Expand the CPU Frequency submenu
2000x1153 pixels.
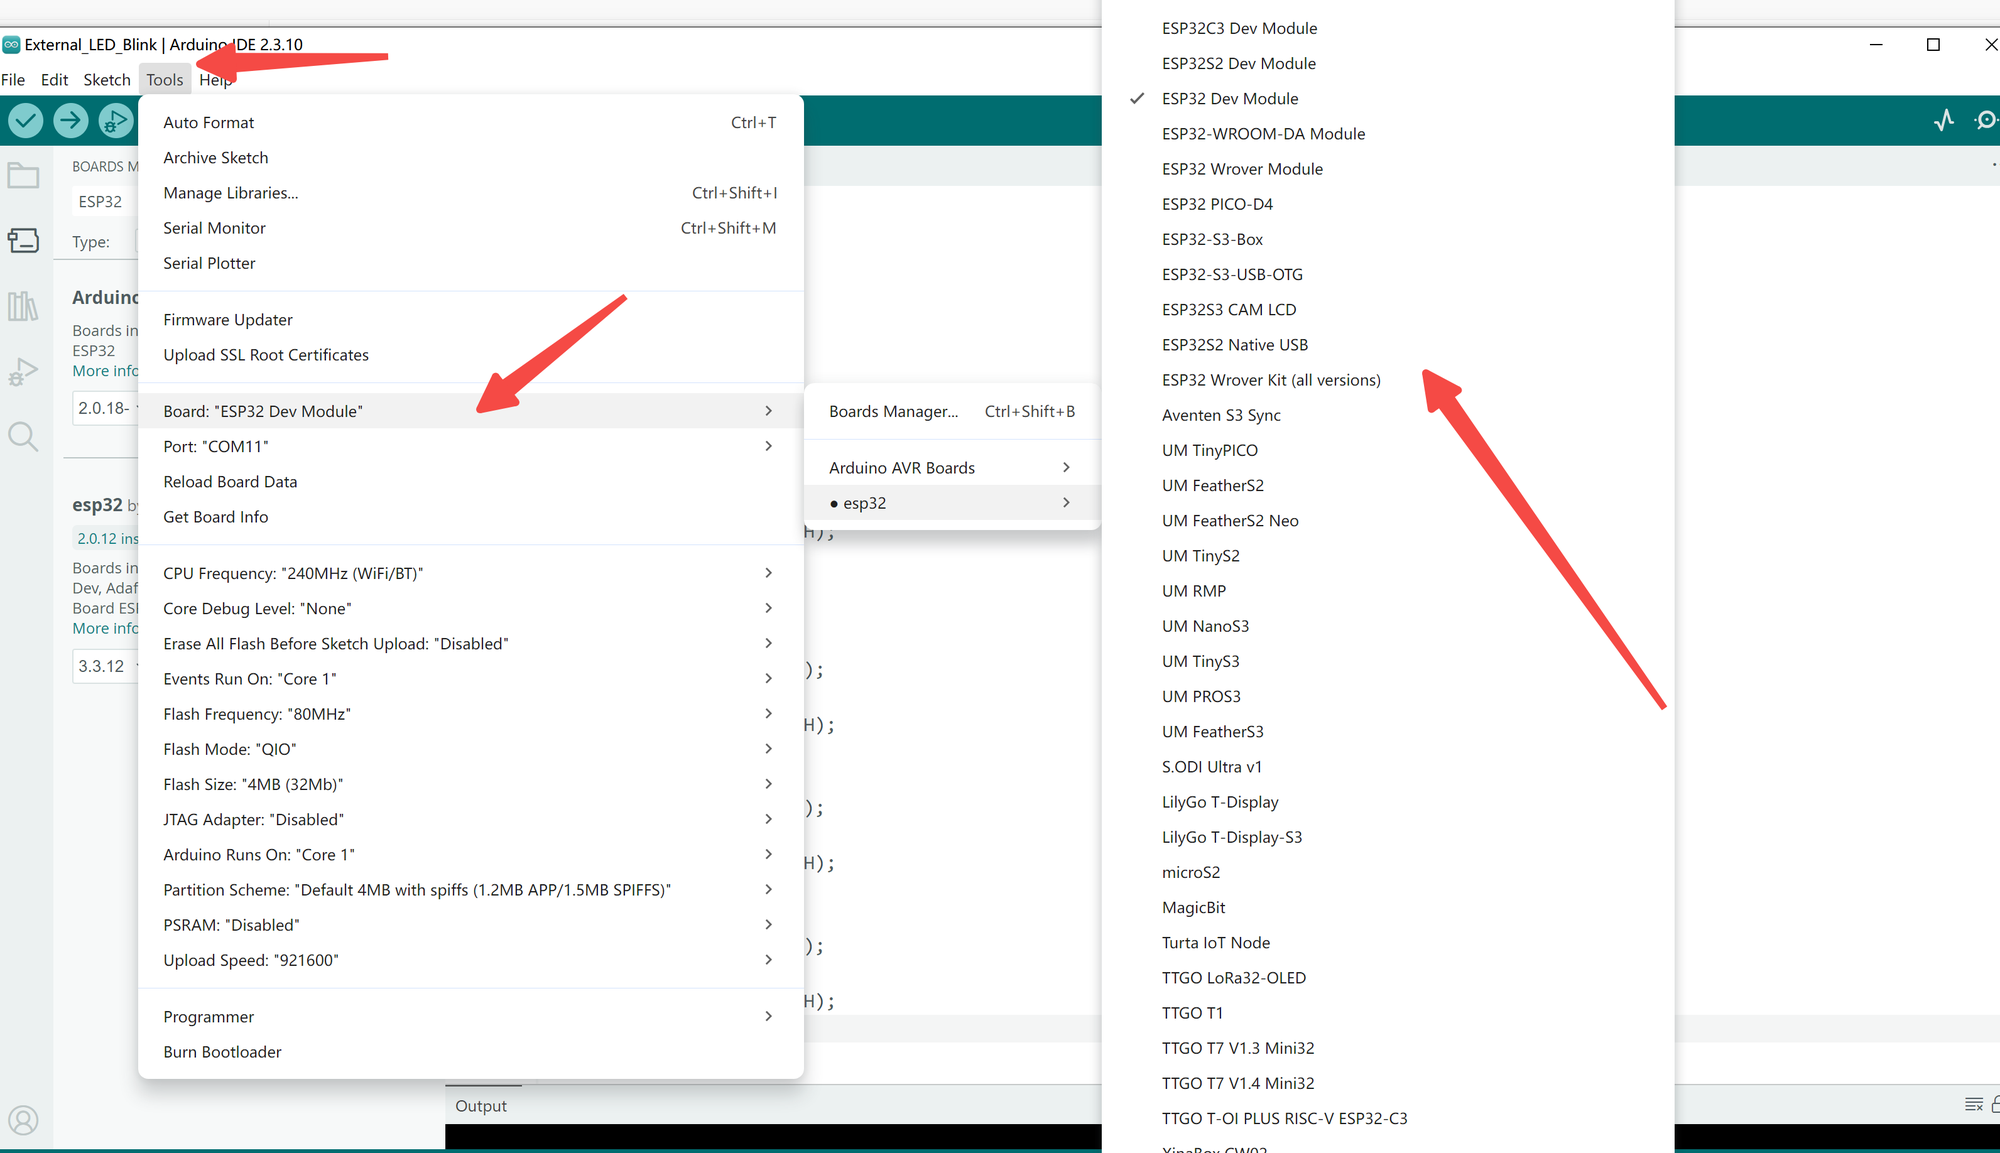pos(470,573)
